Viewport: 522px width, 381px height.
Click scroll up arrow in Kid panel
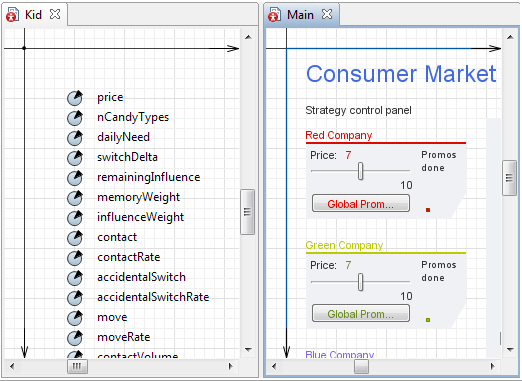point(248,37)
